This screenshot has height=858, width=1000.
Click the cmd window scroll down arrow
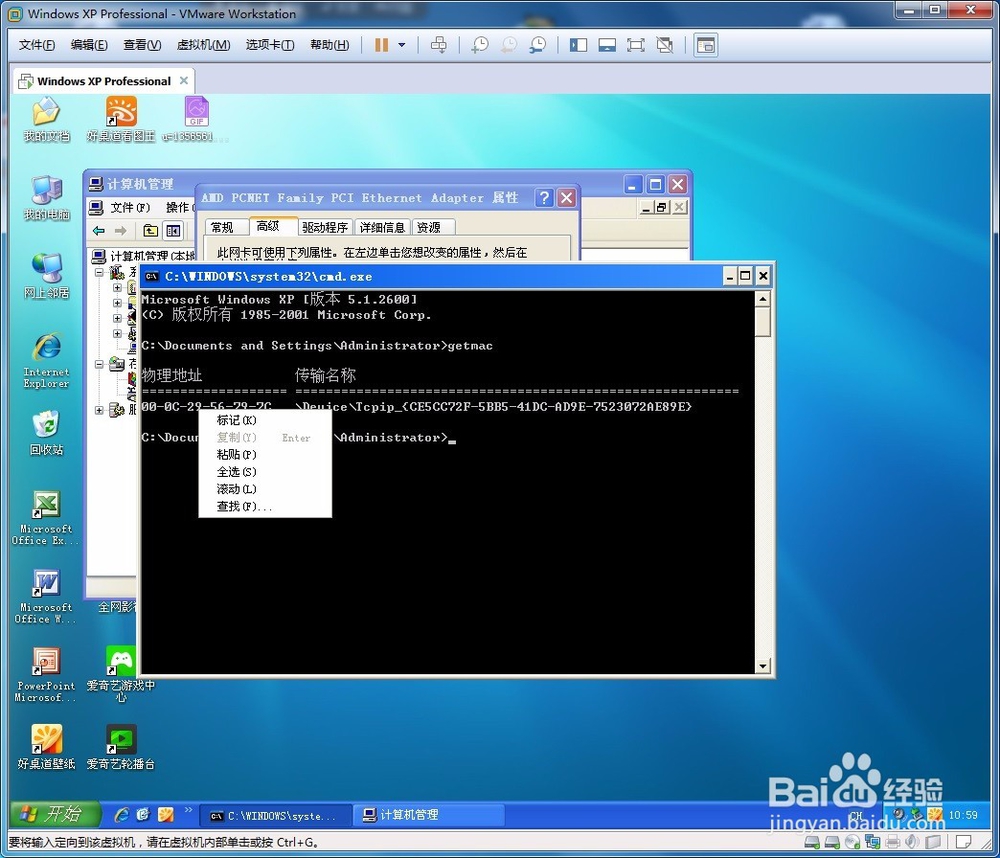[763, 666]
